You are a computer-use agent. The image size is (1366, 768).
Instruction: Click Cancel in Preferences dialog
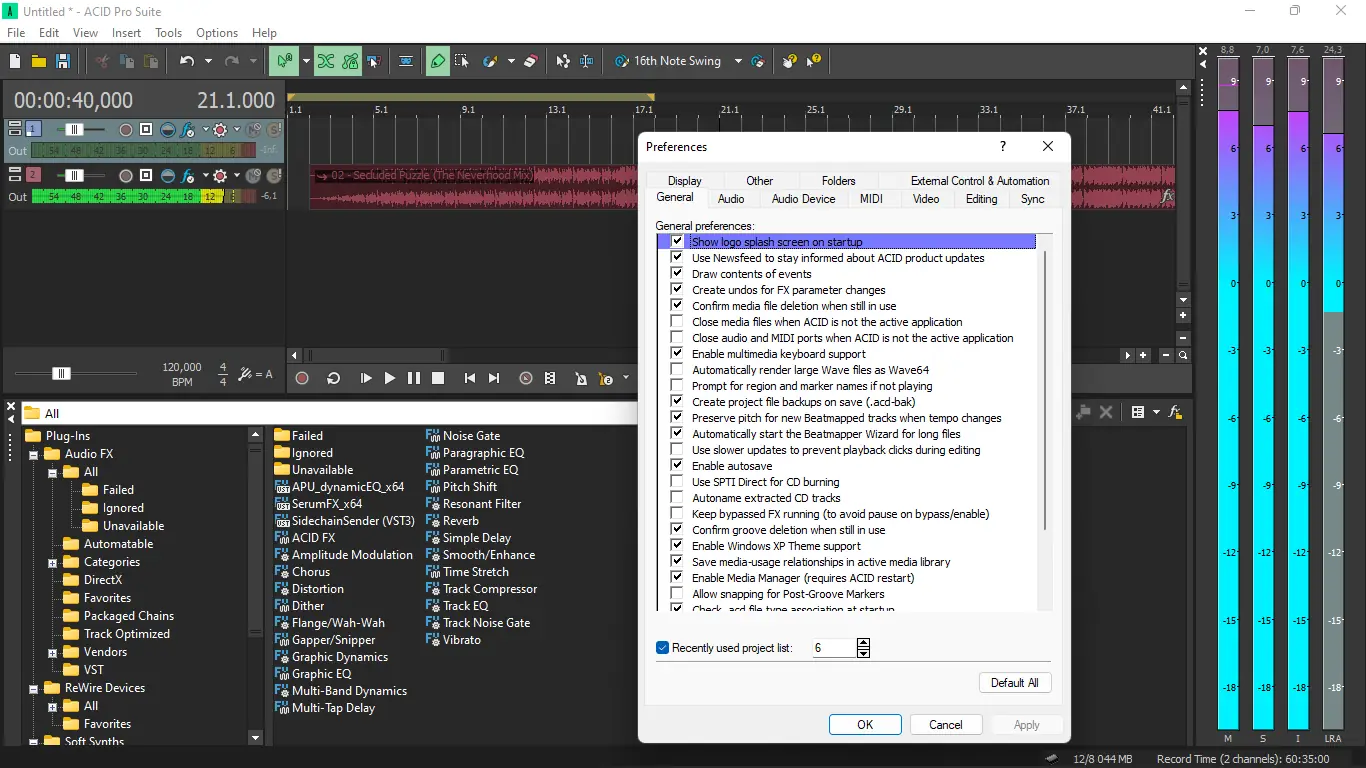[x=945, y=725]
